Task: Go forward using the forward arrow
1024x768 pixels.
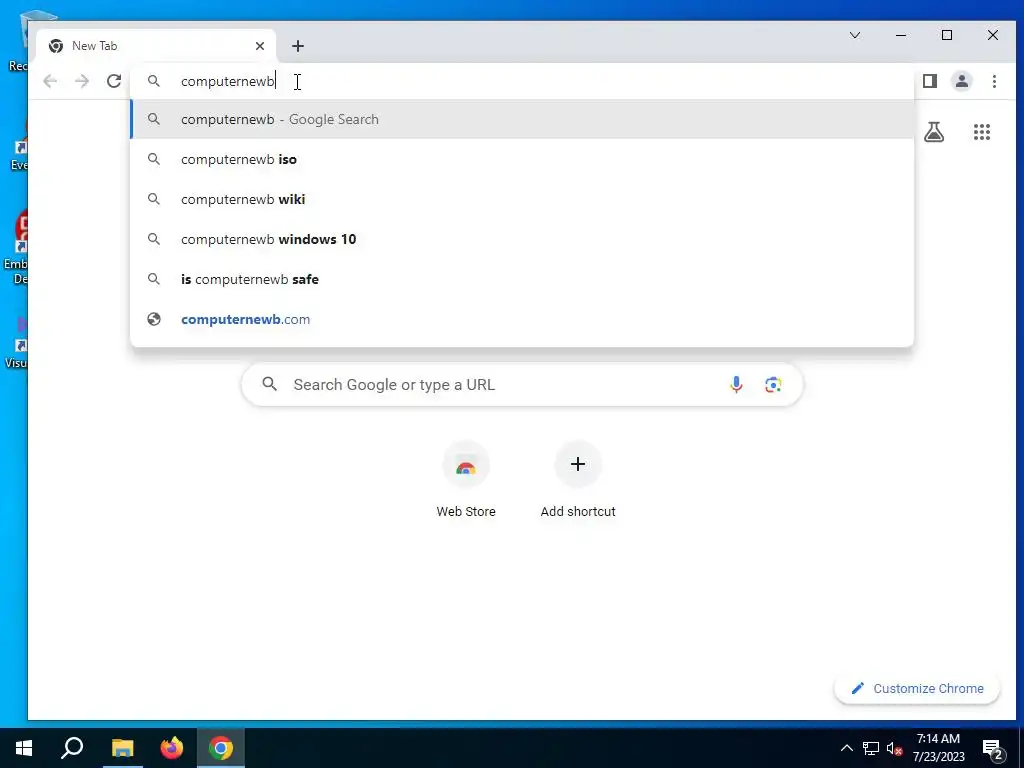Action: point(82,81)
